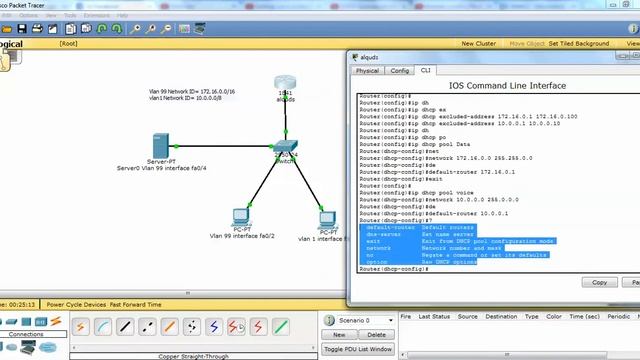The image size is (640, 360).
Task: Click the Router(dhcp-config)# prompt line in CLI
Action: coord(393,269)
